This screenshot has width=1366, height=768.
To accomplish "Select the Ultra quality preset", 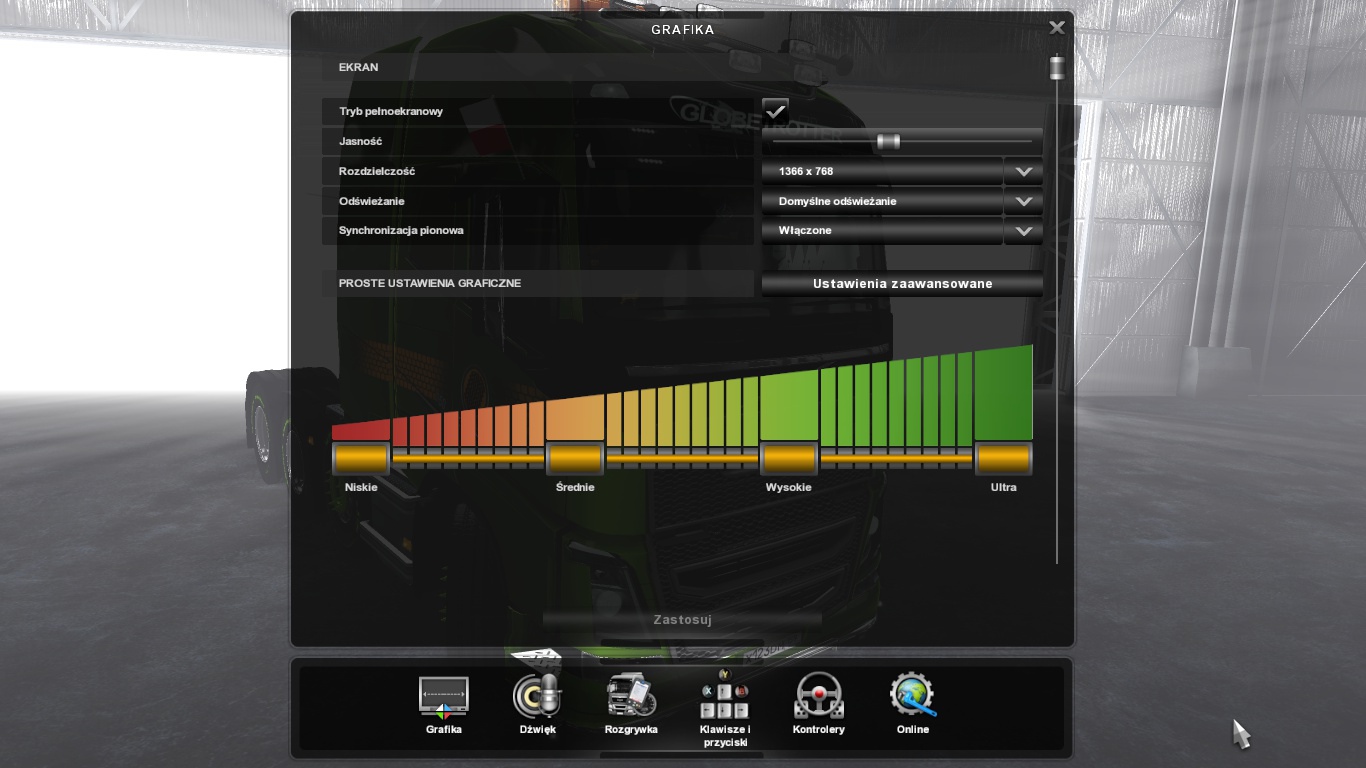I will tap(1003, 459).
